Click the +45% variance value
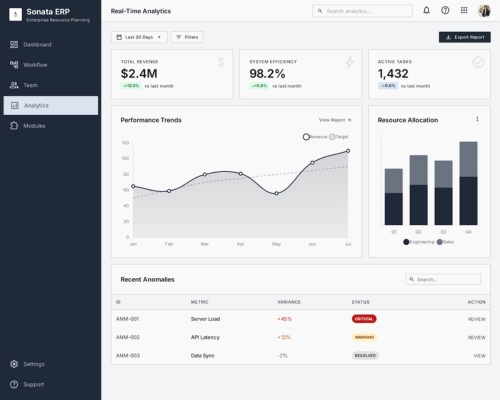The height and width of the screenshot is (400, 500). [x=284, y=319]
